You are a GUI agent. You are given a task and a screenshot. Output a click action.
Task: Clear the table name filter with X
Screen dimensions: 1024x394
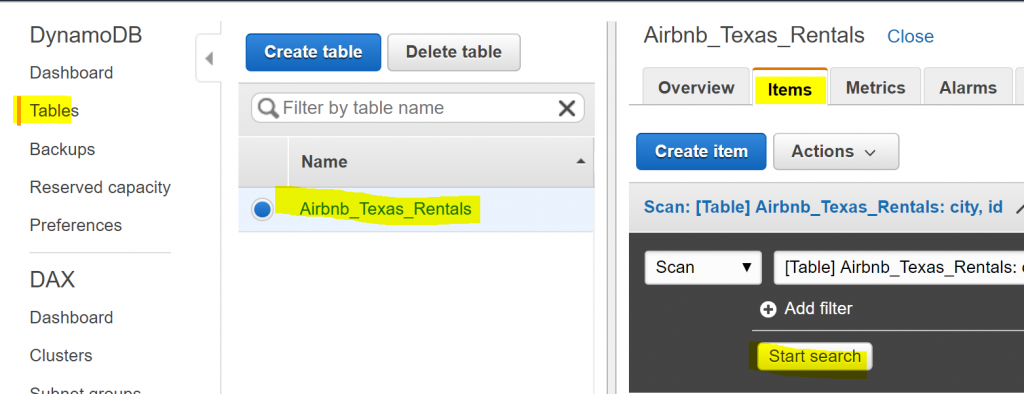pos(566,108)
